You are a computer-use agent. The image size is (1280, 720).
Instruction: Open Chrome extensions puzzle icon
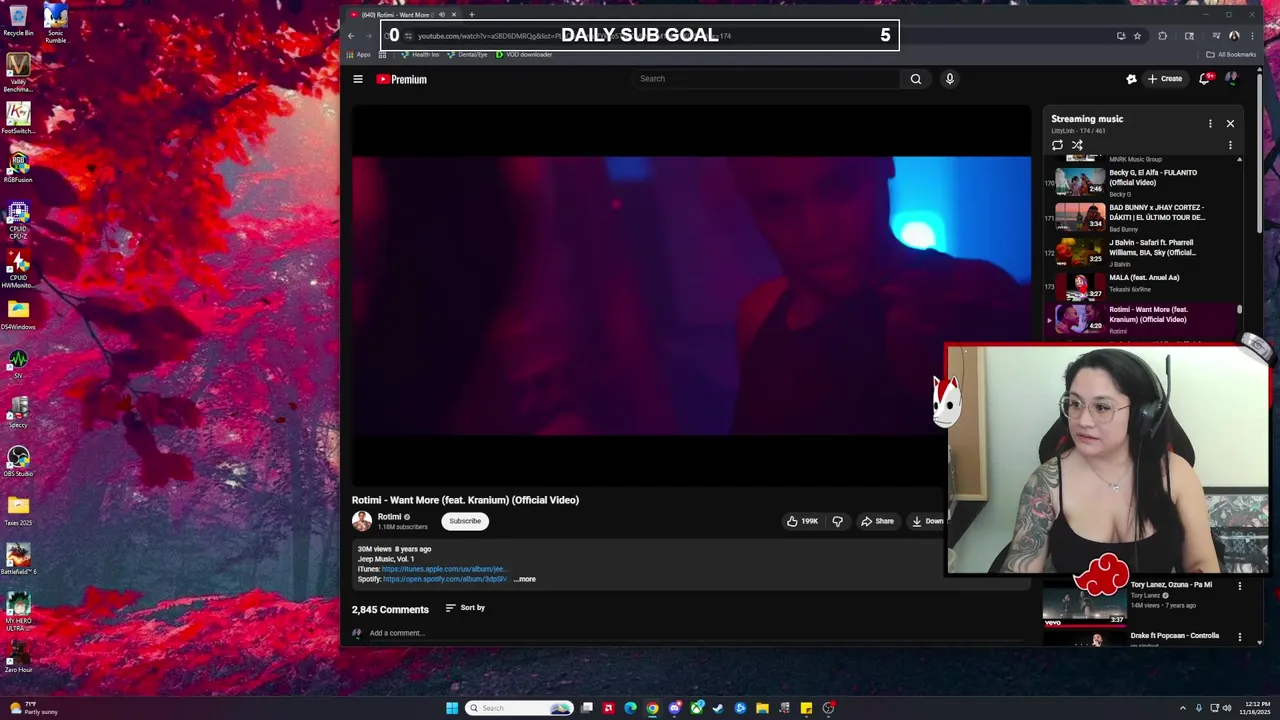coord(1162,36)
